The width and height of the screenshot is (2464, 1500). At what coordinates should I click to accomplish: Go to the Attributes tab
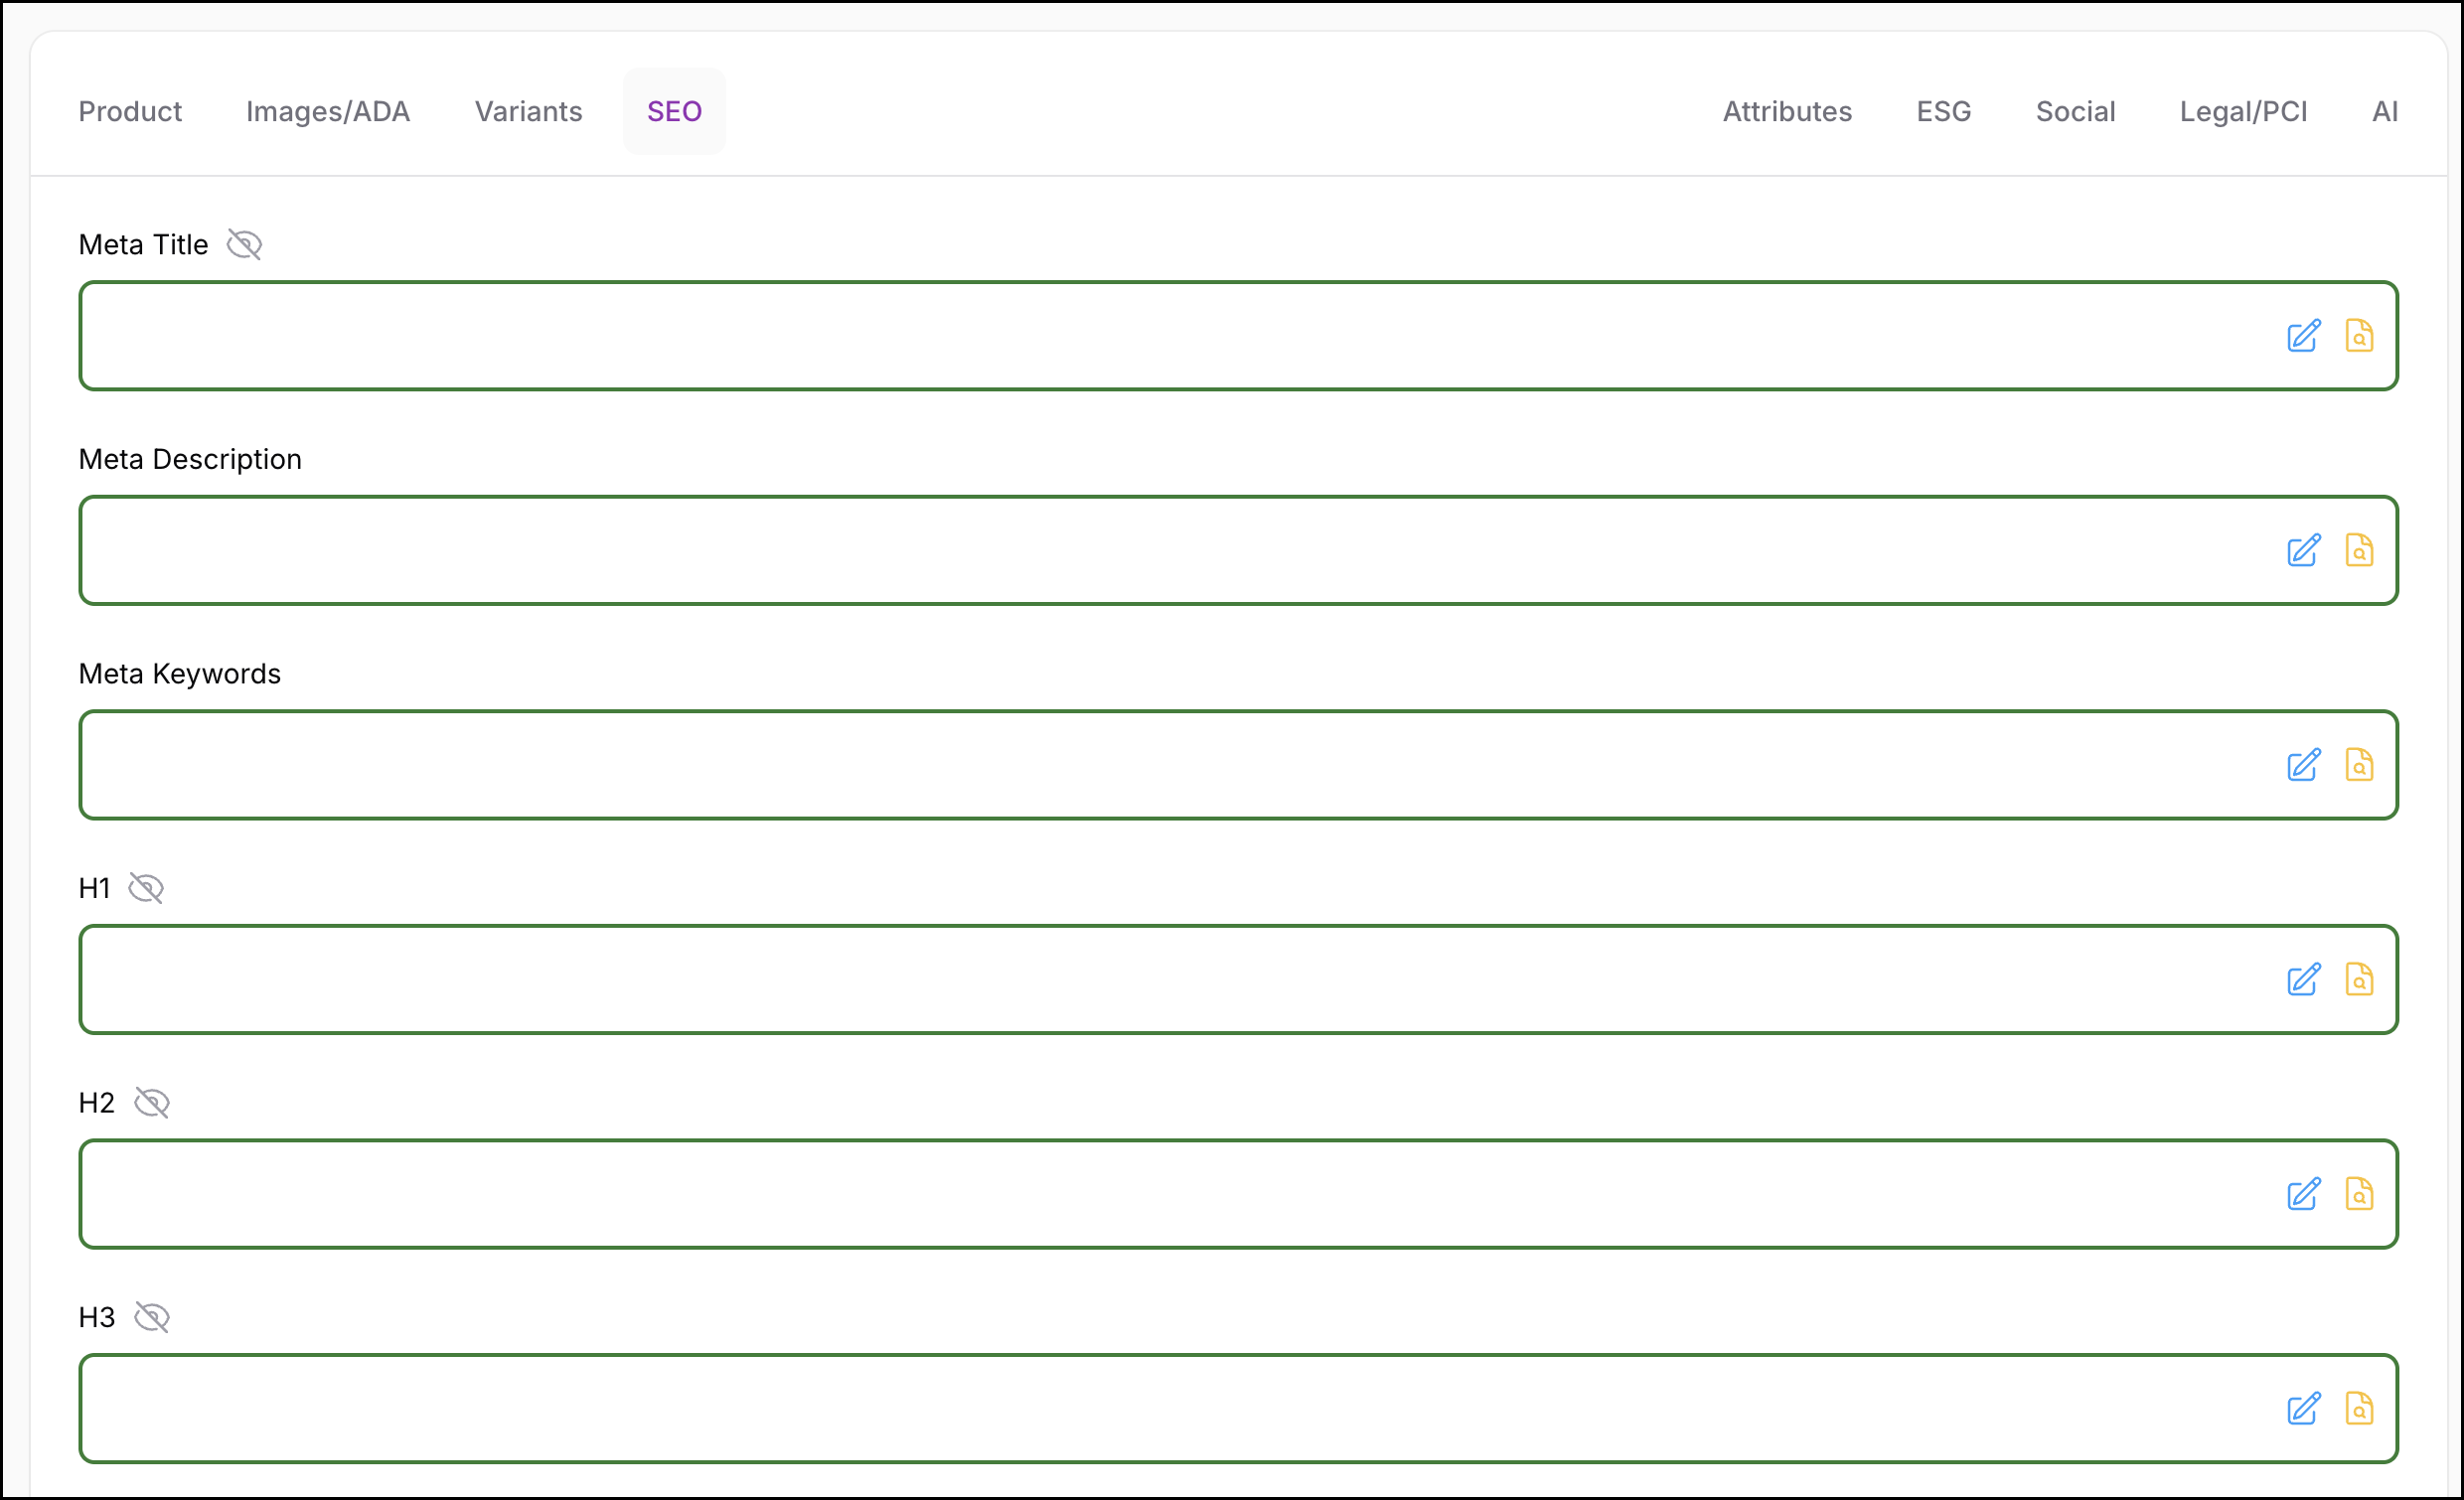coord(1787,111)
